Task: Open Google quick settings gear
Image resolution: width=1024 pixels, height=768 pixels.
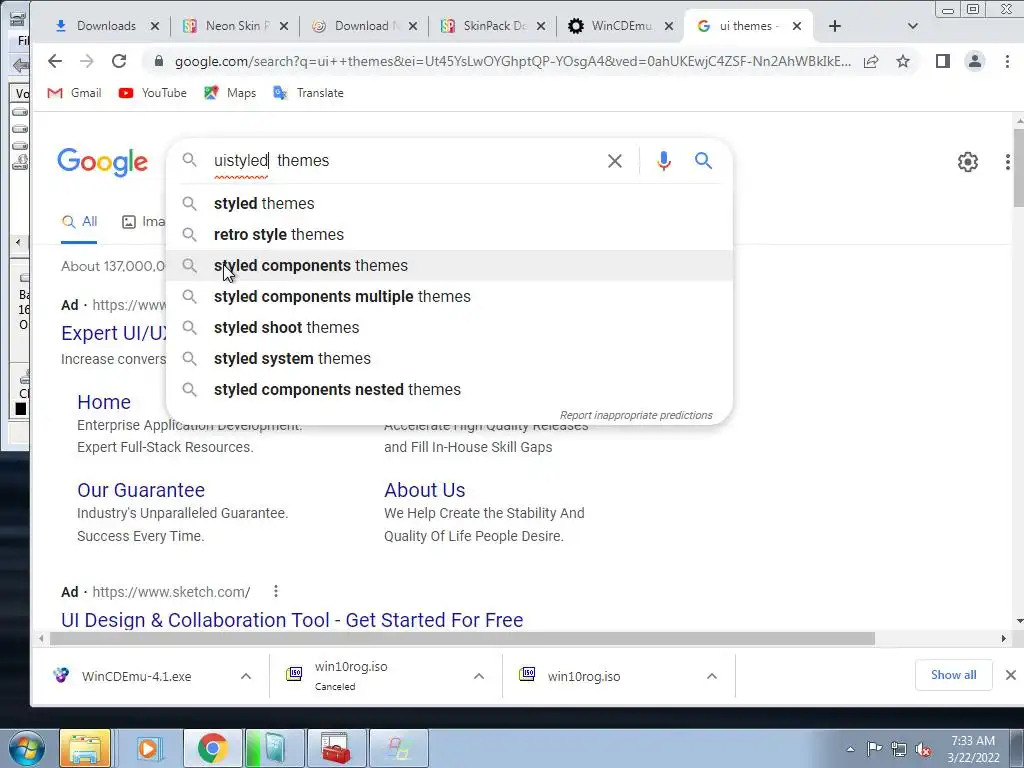Action: point(968,162)
